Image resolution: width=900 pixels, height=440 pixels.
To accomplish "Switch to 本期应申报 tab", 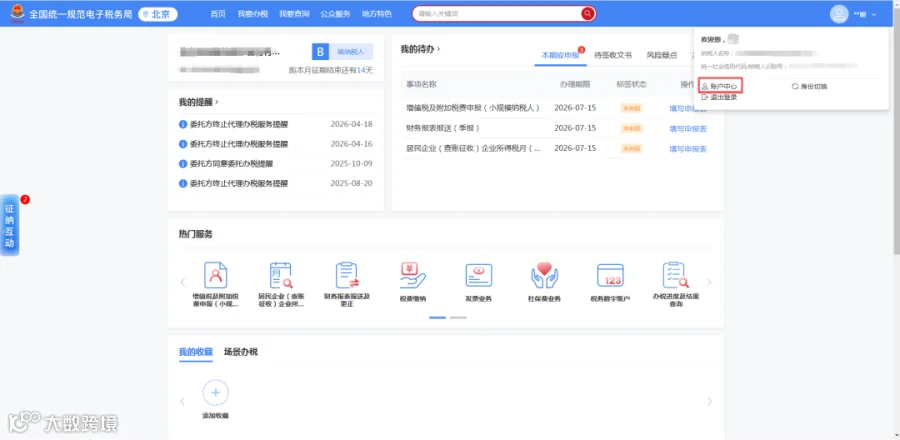I will coord(560,55).
